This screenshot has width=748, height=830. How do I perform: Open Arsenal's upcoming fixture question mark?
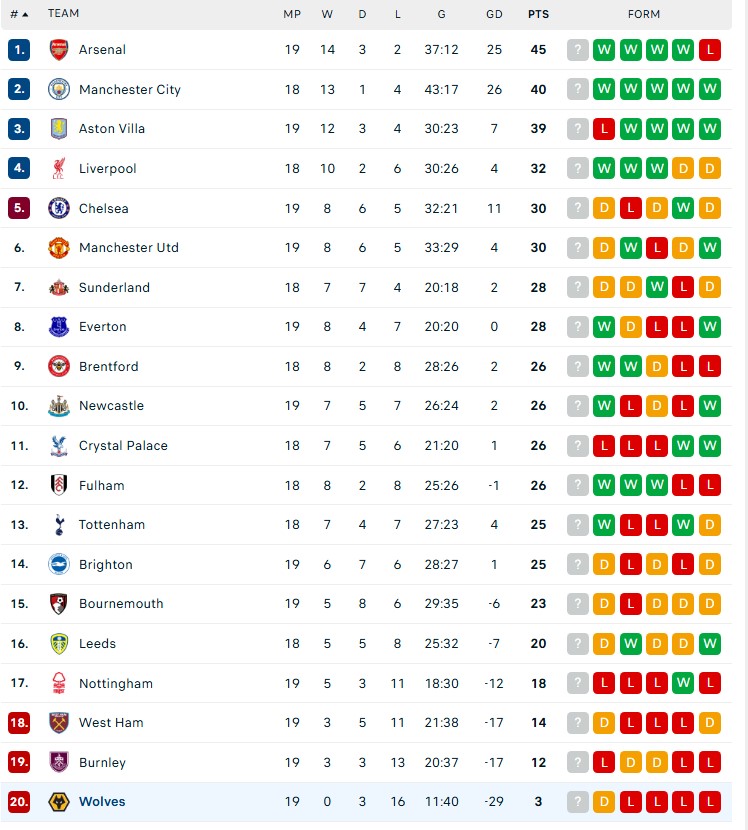[577, 49]
